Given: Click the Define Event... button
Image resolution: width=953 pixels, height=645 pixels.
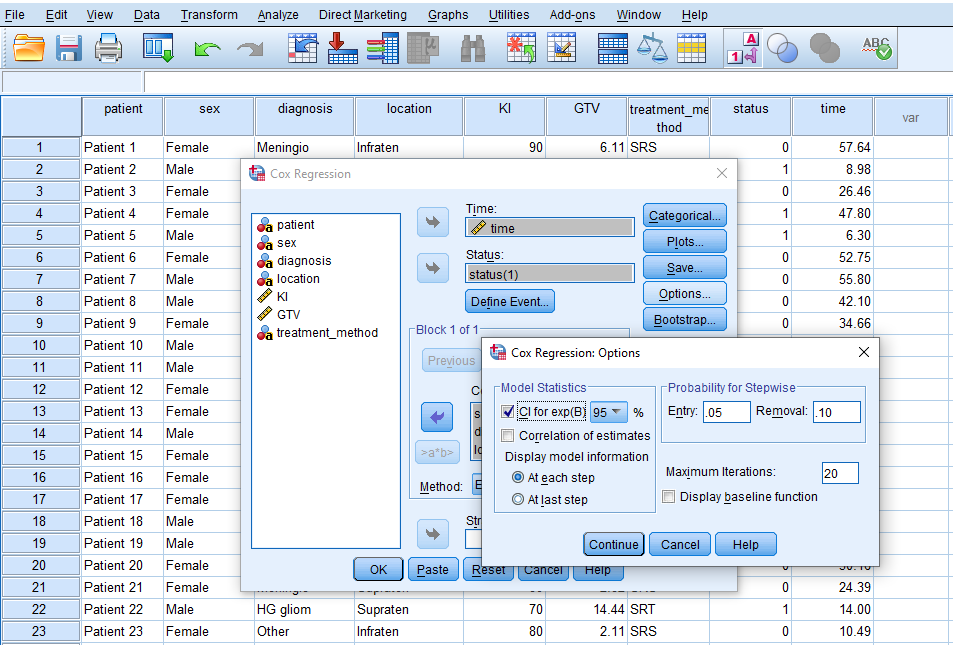Looking at the screenshot, I should point(509,302).
